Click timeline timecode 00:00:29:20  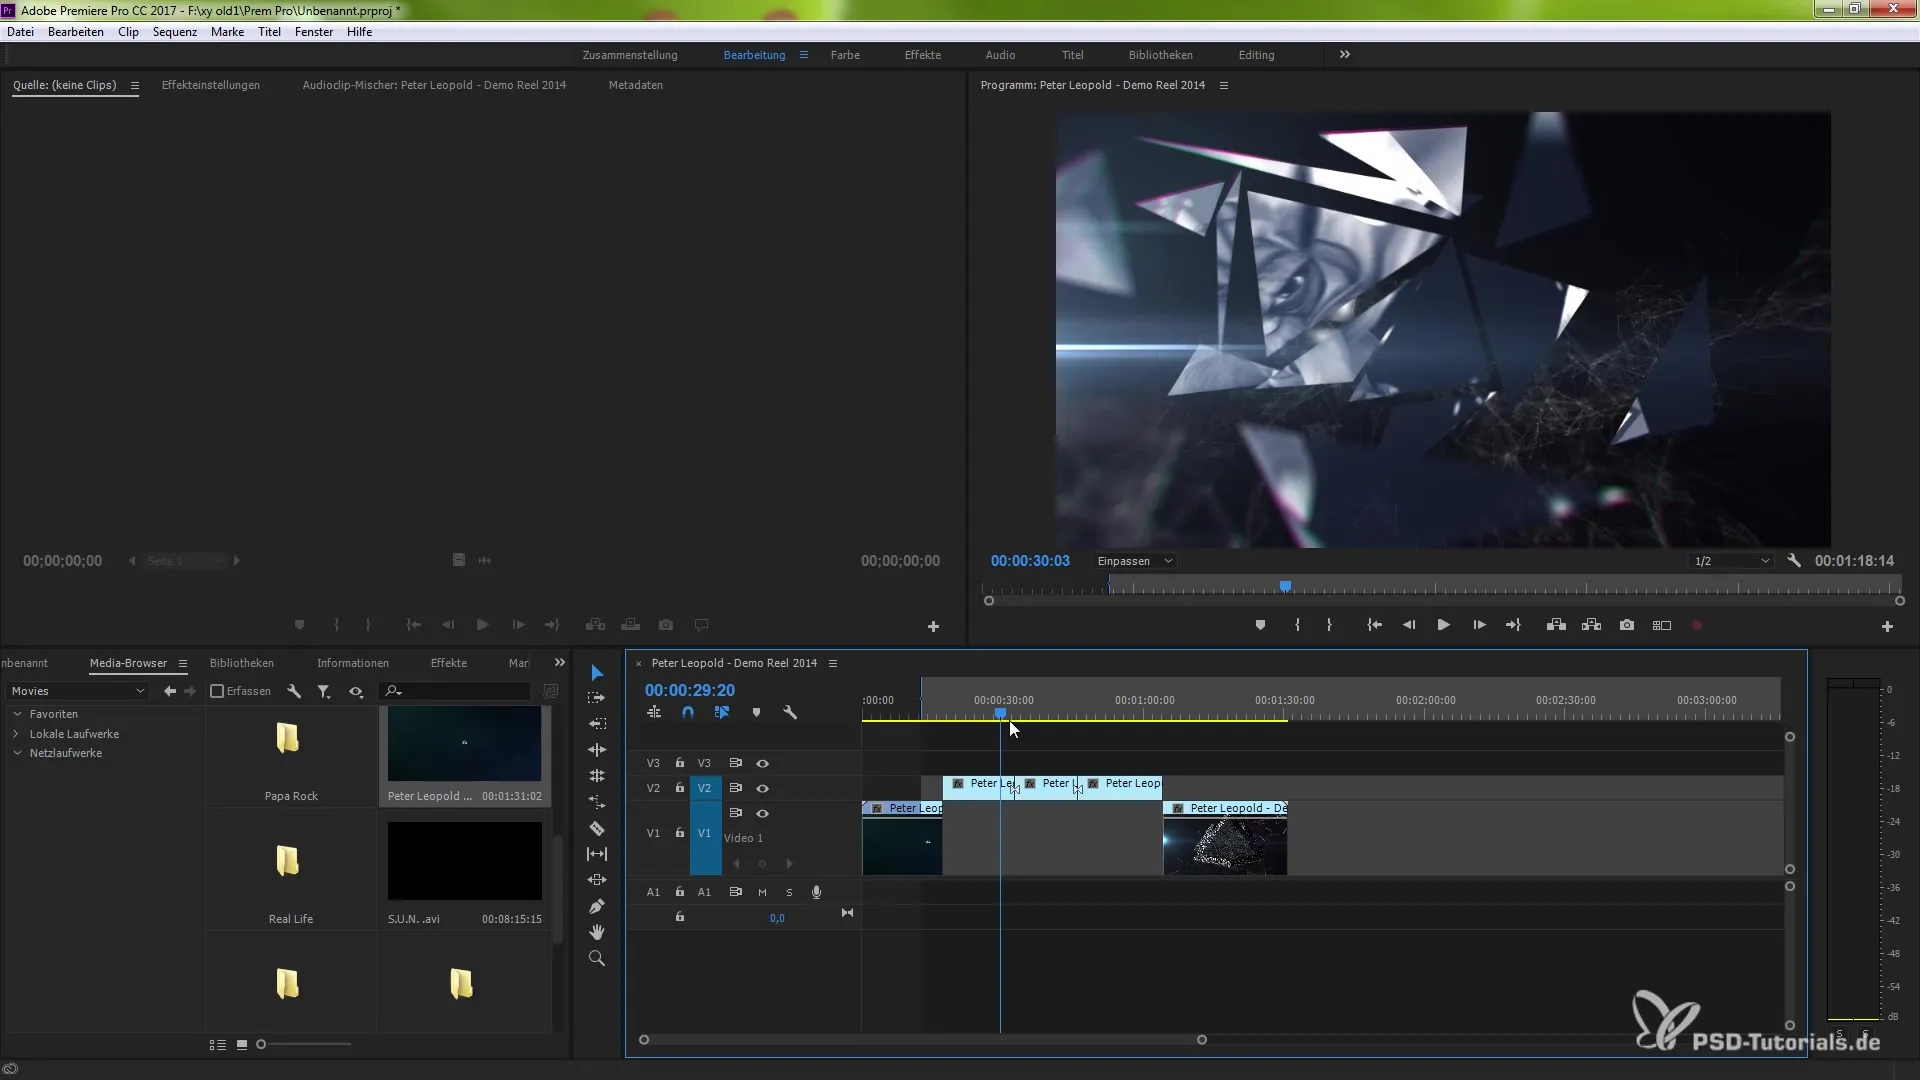tap(690, 690)
